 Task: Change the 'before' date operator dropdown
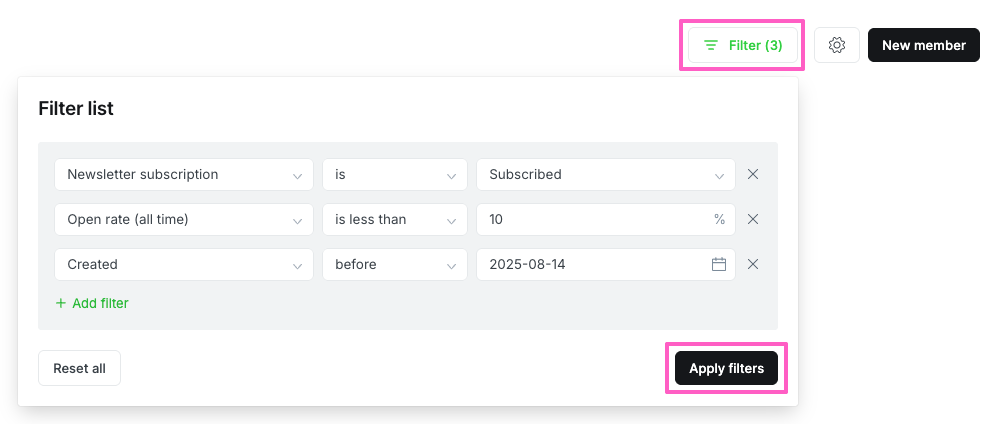click(394, 264)
